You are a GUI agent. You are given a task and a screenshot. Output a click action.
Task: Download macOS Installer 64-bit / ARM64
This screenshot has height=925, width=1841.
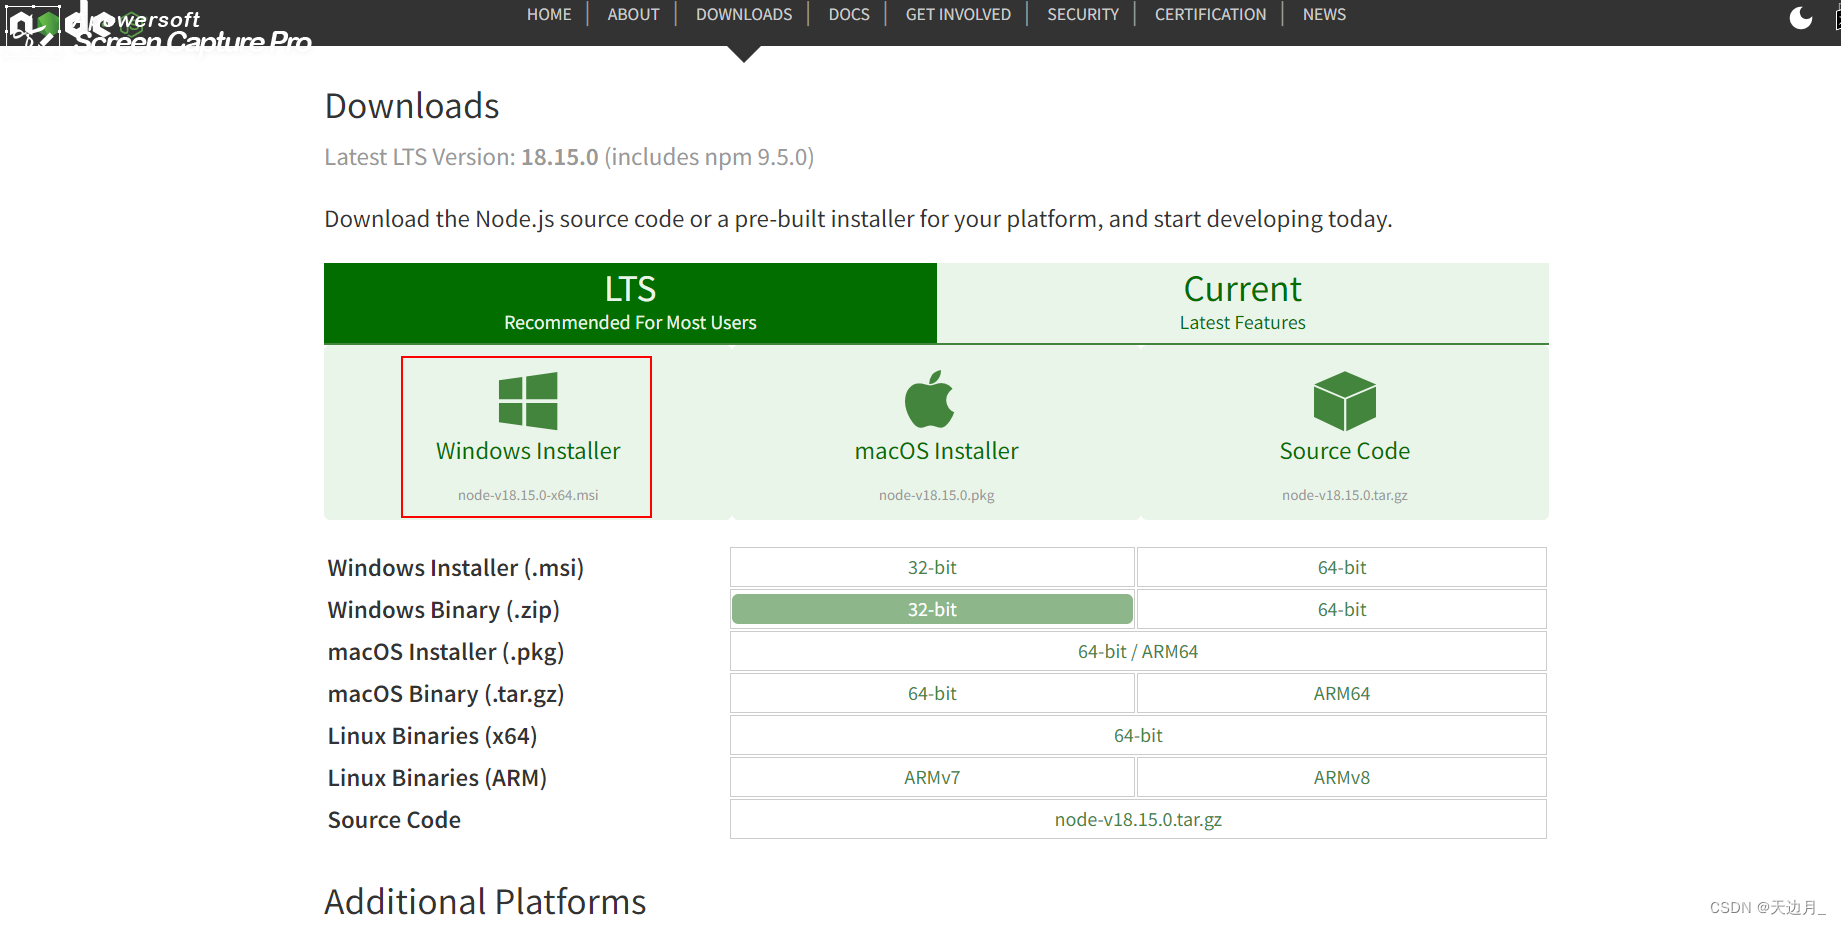1138,651
